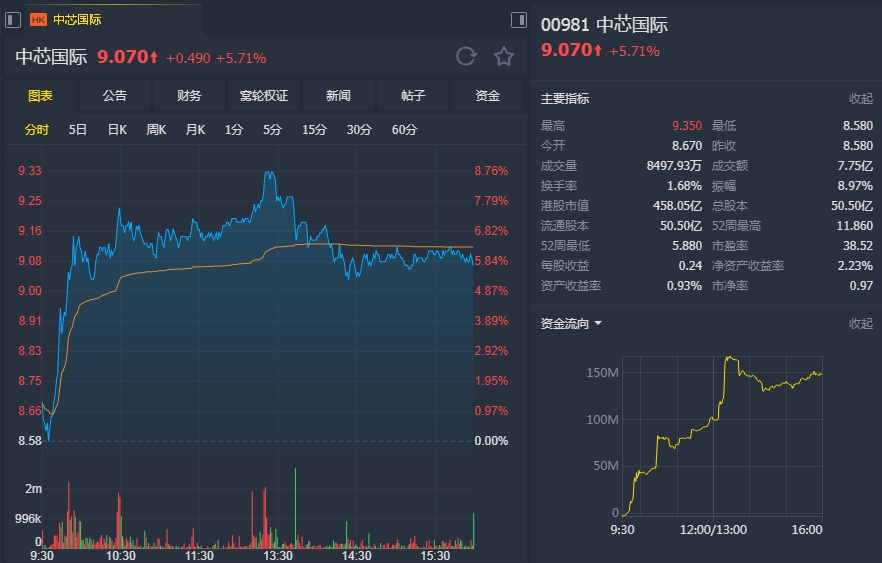Click the HK market badge icon
The image size is (882, 563).
pyautogui.click(x=39, y=19)
